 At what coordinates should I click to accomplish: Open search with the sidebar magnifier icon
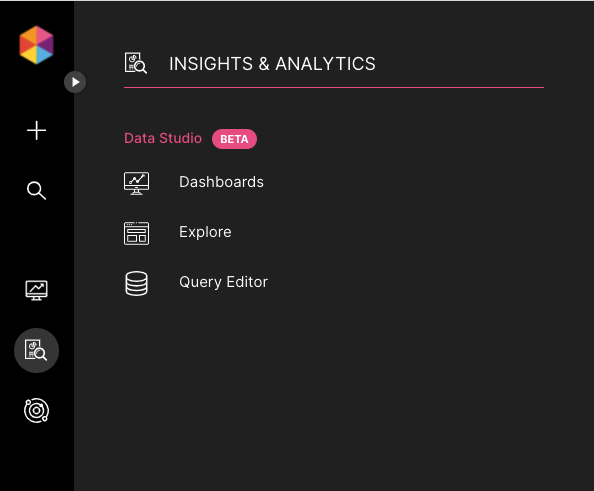[36, 190]
